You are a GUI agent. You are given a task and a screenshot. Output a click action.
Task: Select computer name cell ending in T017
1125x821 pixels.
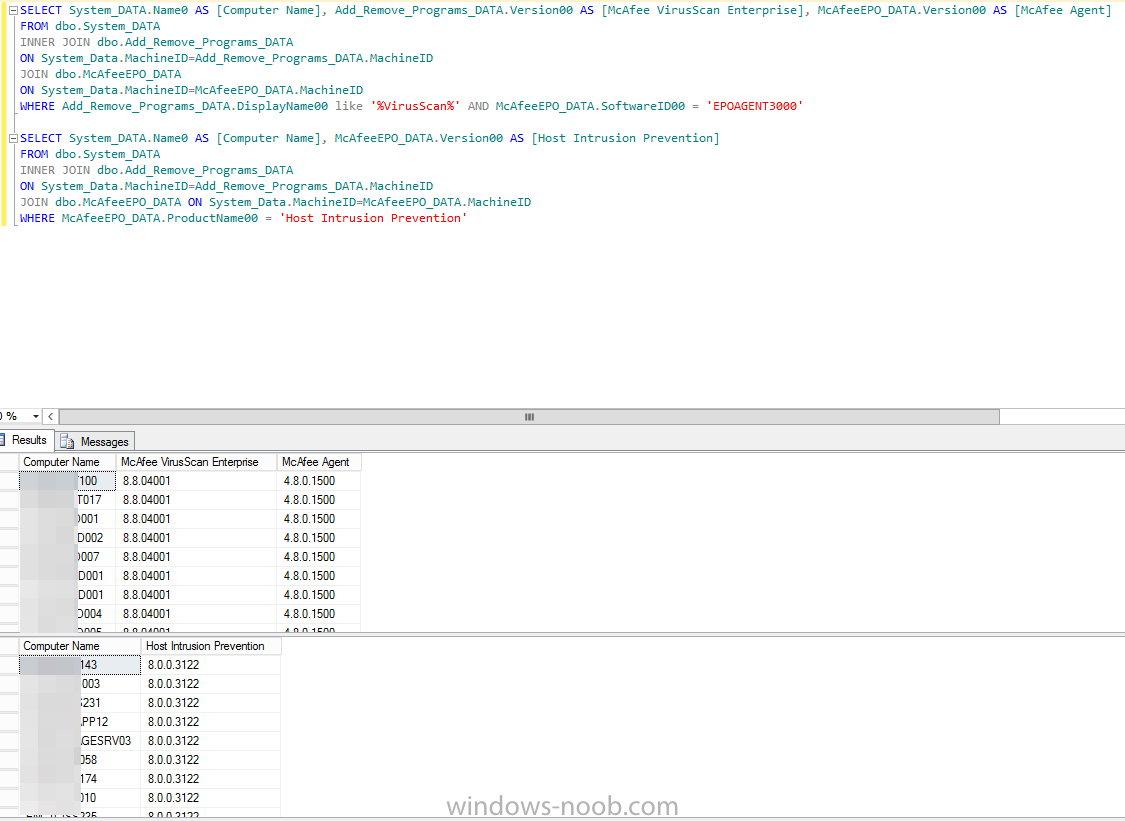67,499
